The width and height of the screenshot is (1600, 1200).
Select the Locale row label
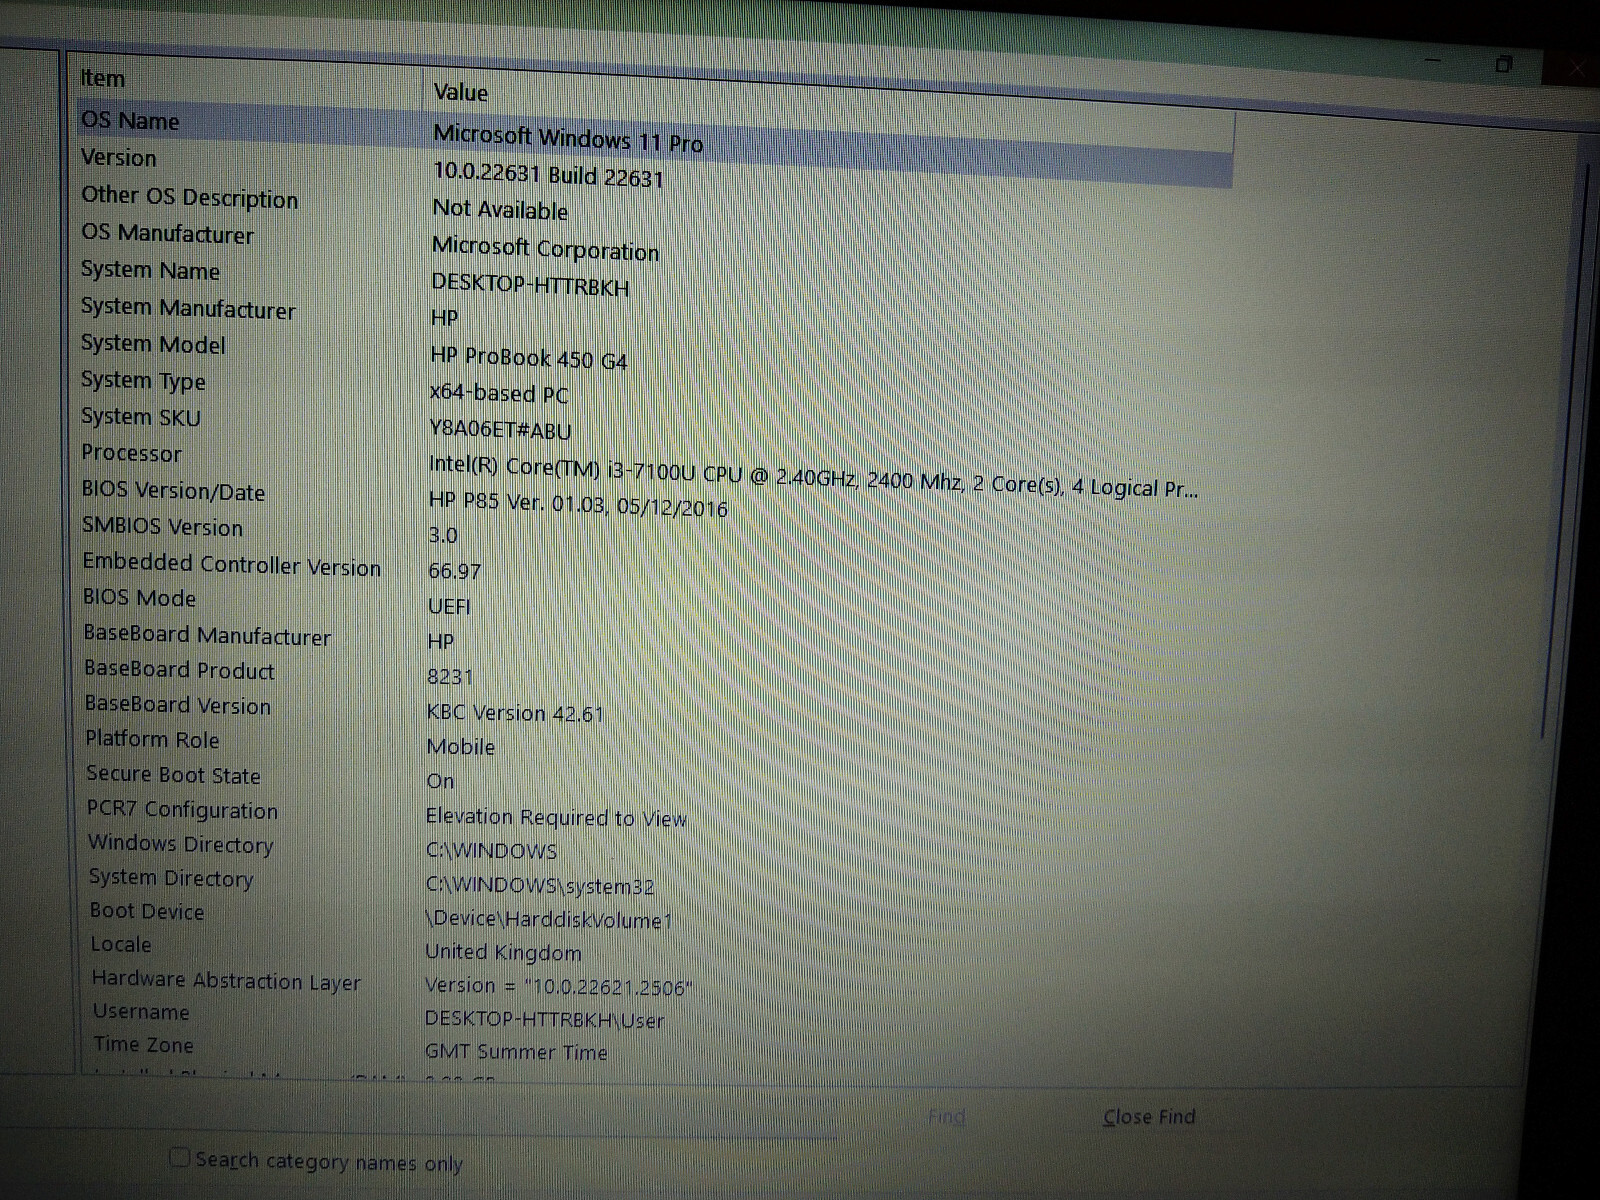[121, 944]
